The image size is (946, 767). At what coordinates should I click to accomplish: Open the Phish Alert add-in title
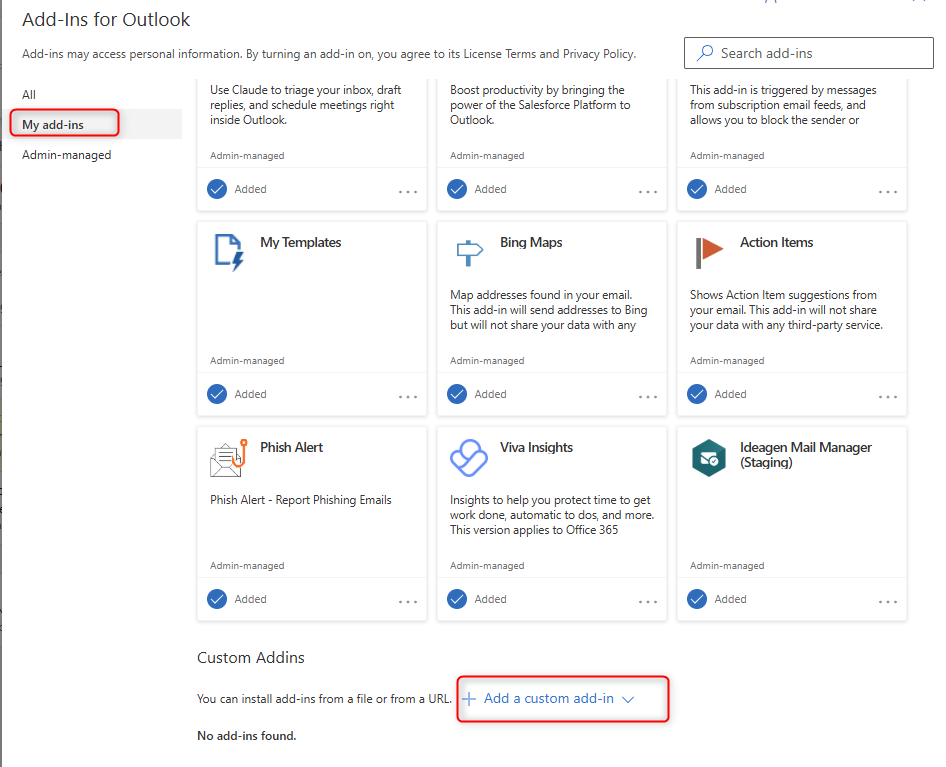[291, 447]
